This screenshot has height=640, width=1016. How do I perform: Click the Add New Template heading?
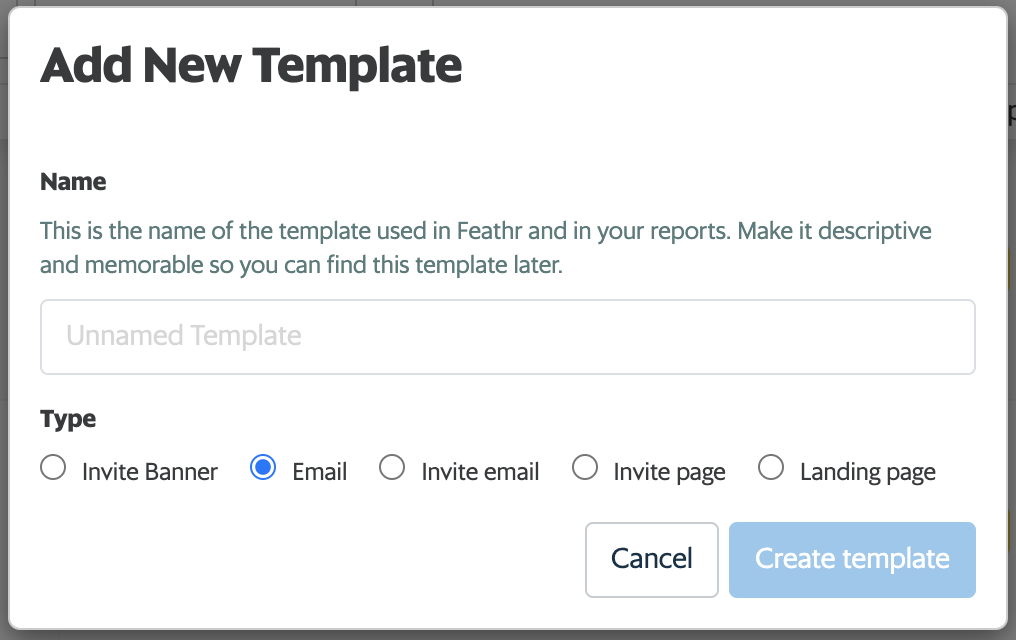[251, 66]
